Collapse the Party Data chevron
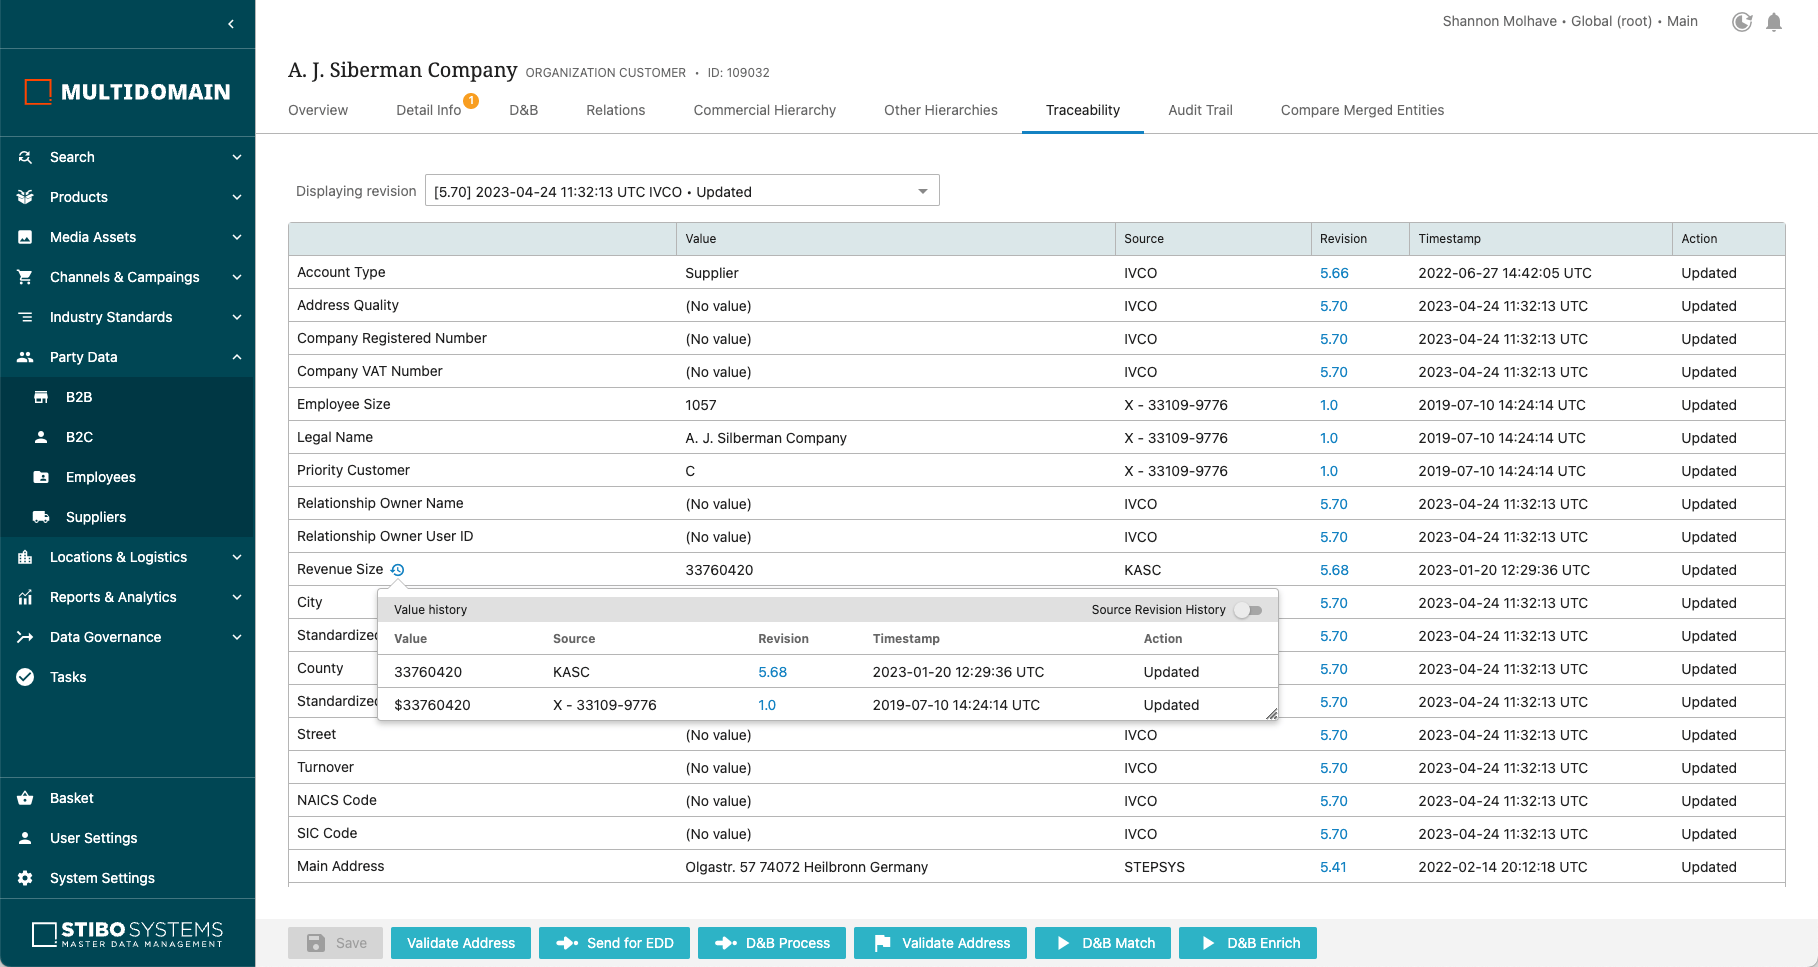 (x=237, y=357)
